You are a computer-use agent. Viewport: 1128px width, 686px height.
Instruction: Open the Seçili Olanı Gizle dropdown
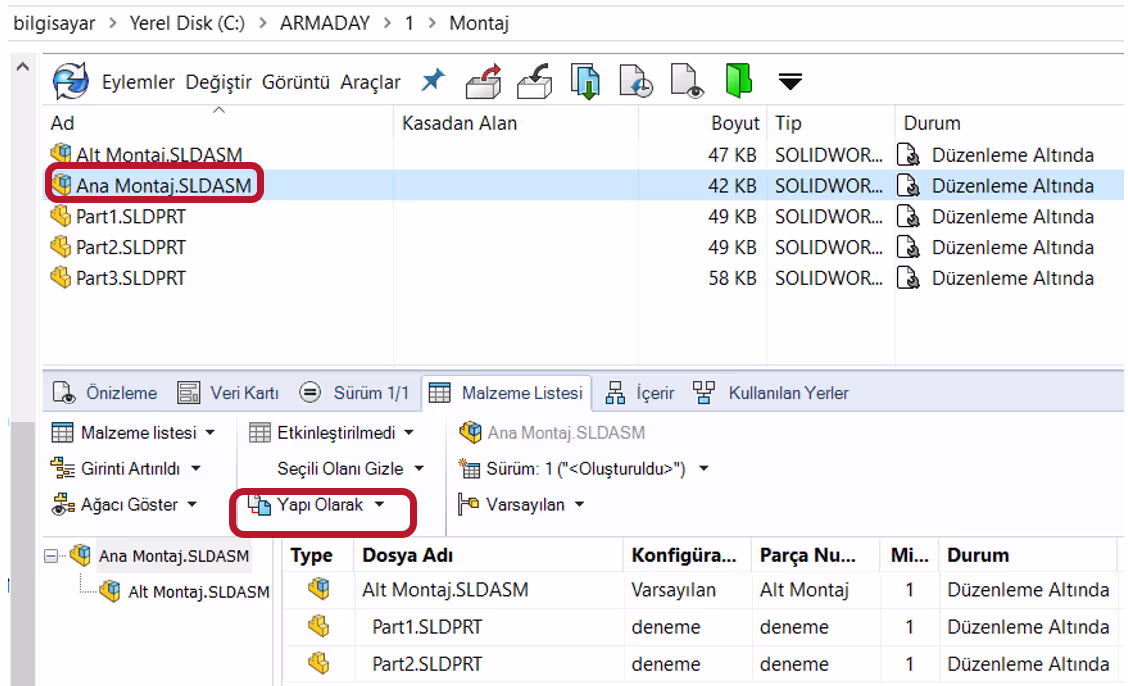tap(350, 468)
